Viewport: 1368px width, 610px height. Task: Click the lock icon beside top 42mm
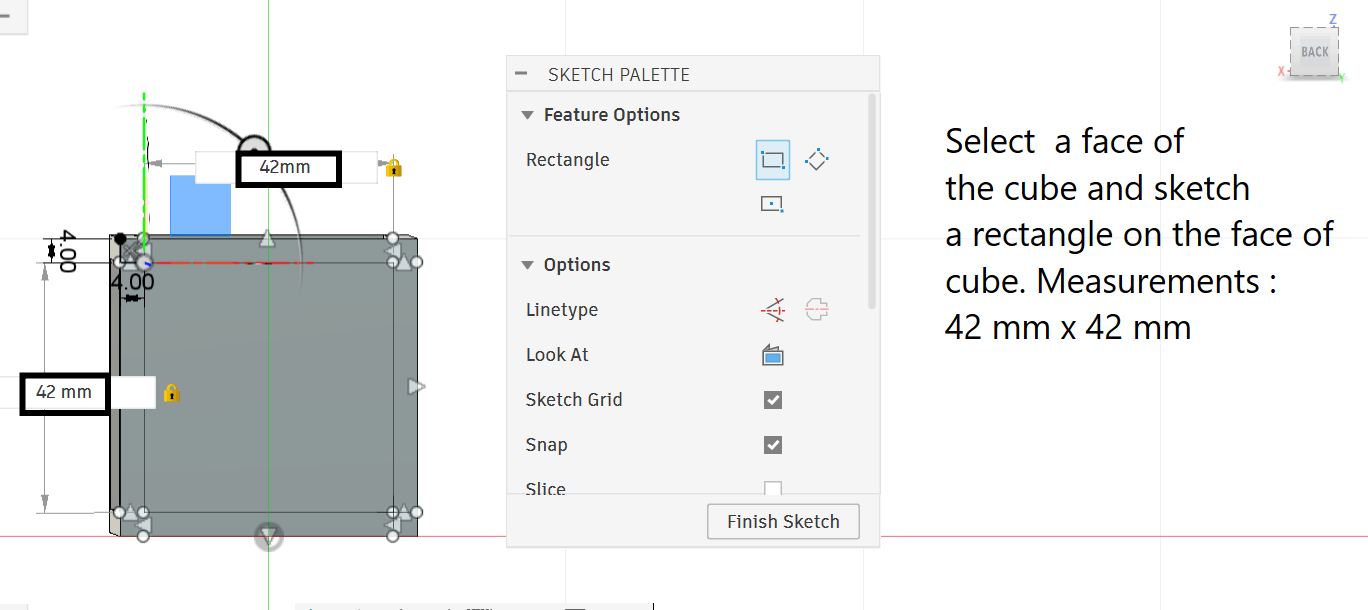(394, 168)
